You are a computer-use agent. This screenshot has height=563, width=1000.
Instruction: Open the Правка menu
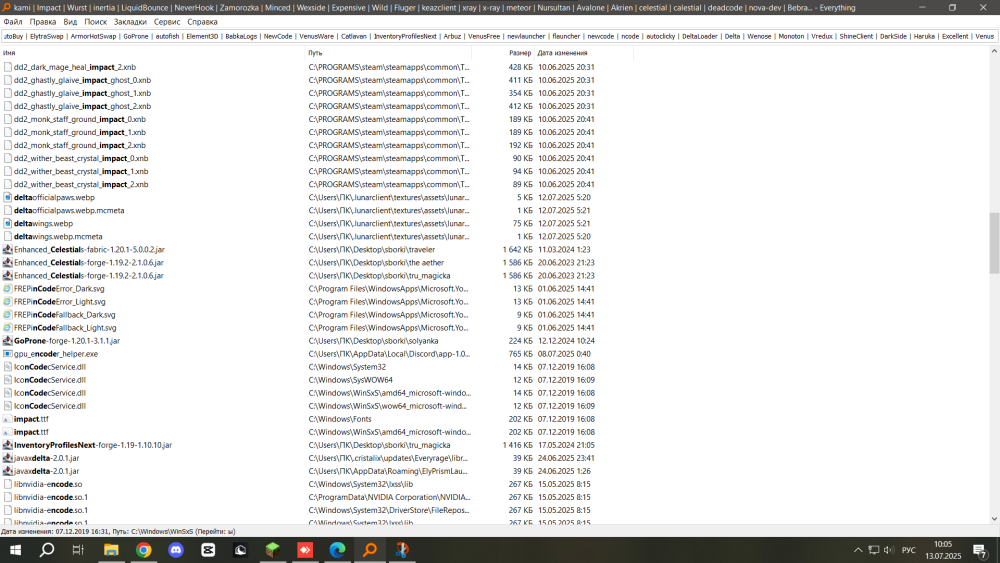click(x=43, y=22)
